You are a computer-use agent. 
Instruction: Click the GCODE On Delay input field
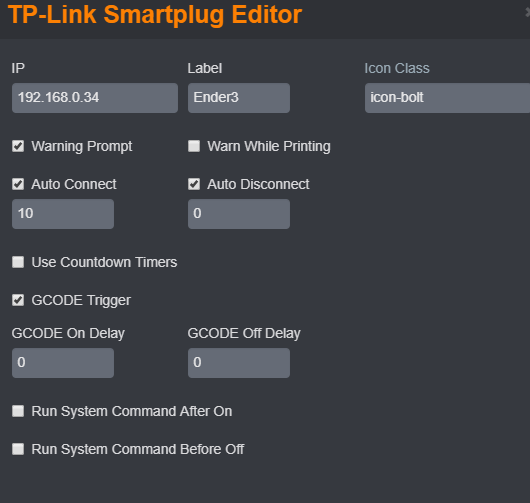coord(63,363)
